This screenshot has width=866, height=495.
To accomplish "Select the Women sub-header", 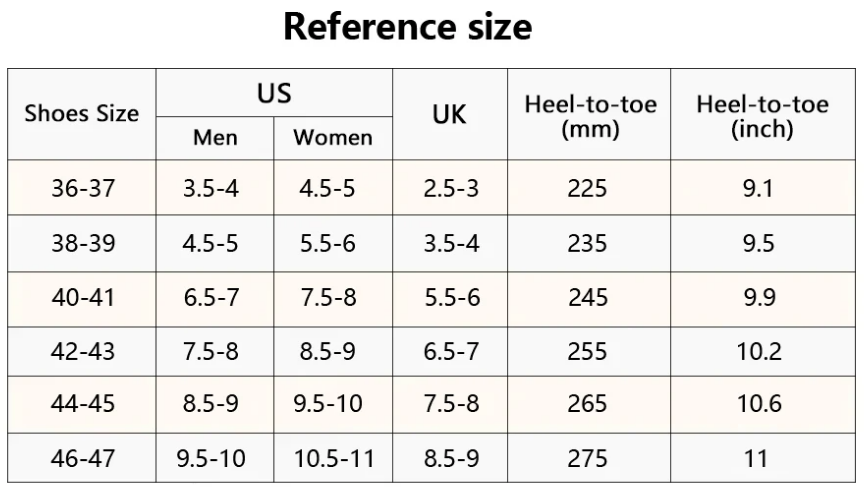I will [333, 138].
